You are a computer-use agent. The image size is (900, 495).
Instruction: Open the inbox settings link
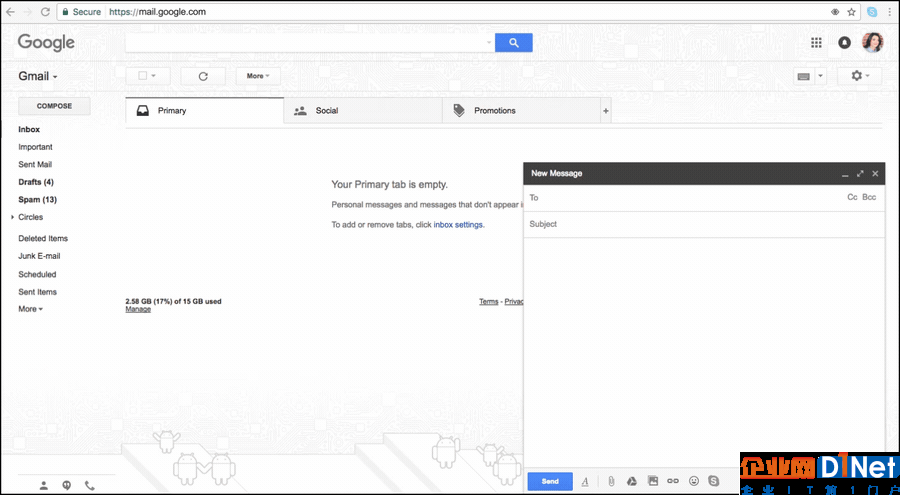tap(458, 225)
